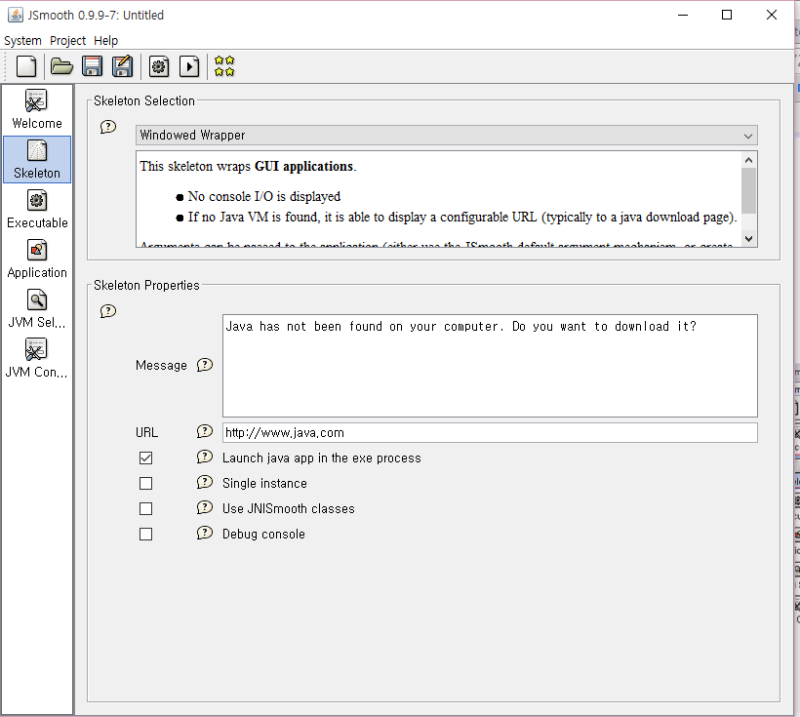Uncheck Launch java app in the exe process
Screen dimensions: 800x717
(146, 458)
